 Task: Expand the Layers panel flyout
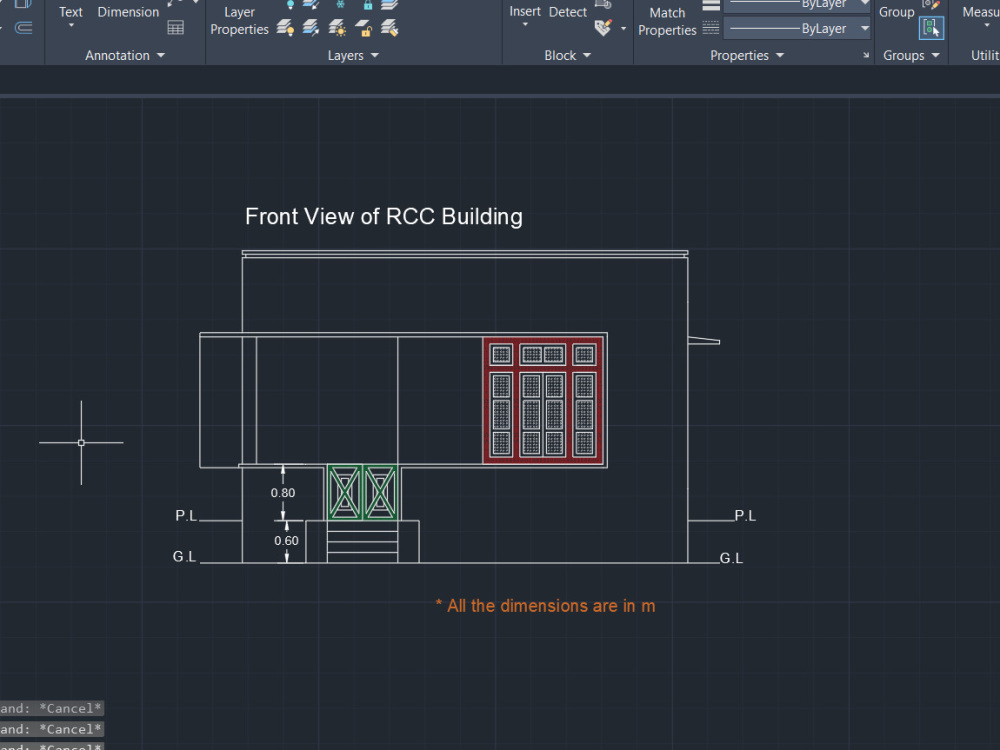(x=375, y=56)
